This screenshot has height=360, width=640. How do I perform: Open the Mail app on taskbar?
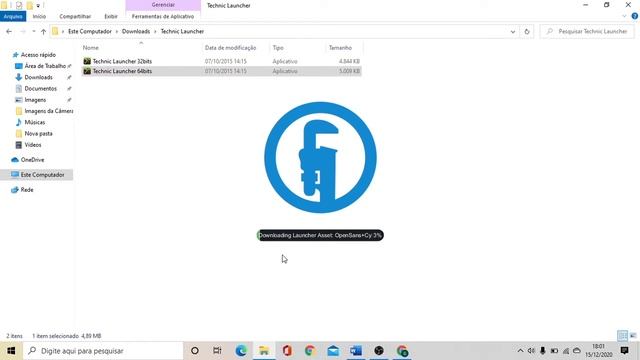(333, 351)
